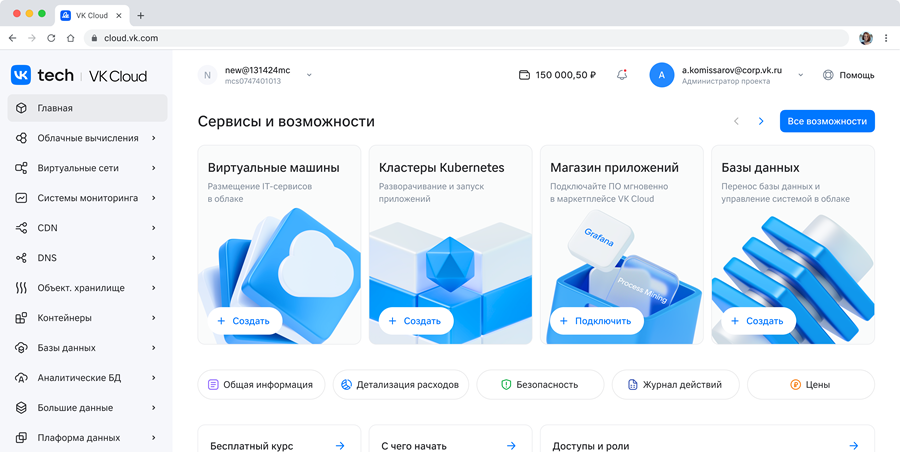Image resolution: width=900 pixels, height=452 pixels.
Task: Open the С чего начать link card
Action: click(451, 439)
